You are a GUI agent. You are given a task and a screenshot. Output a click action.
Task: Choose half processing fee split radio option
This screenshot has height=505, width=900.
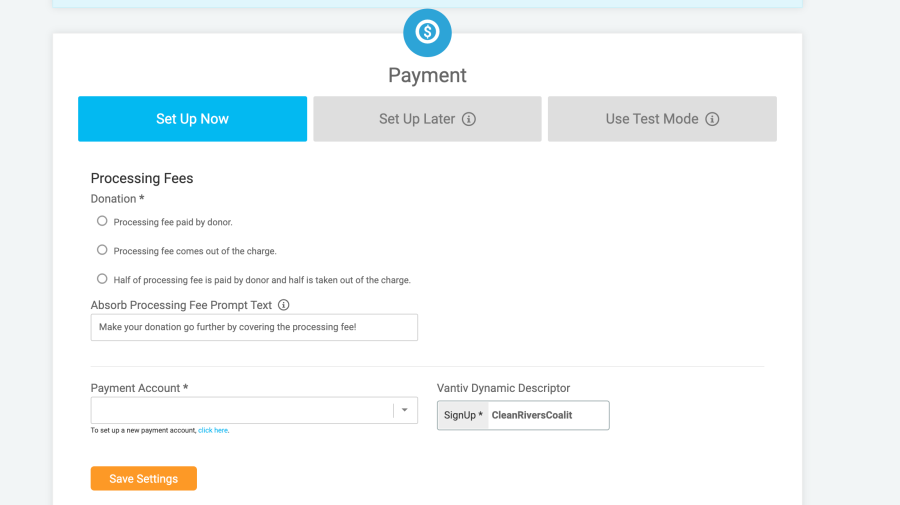102,278
